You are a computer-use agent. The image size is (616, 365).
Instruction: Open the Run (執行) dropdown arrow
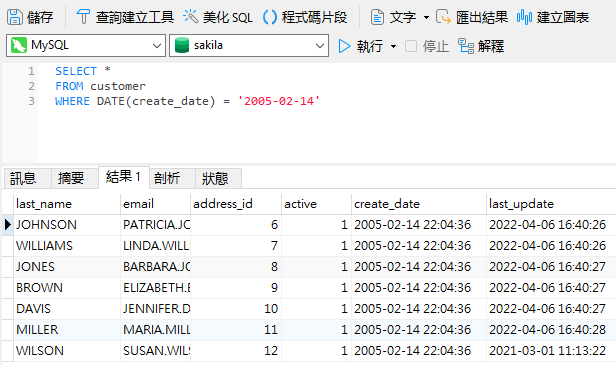[393, 46]
